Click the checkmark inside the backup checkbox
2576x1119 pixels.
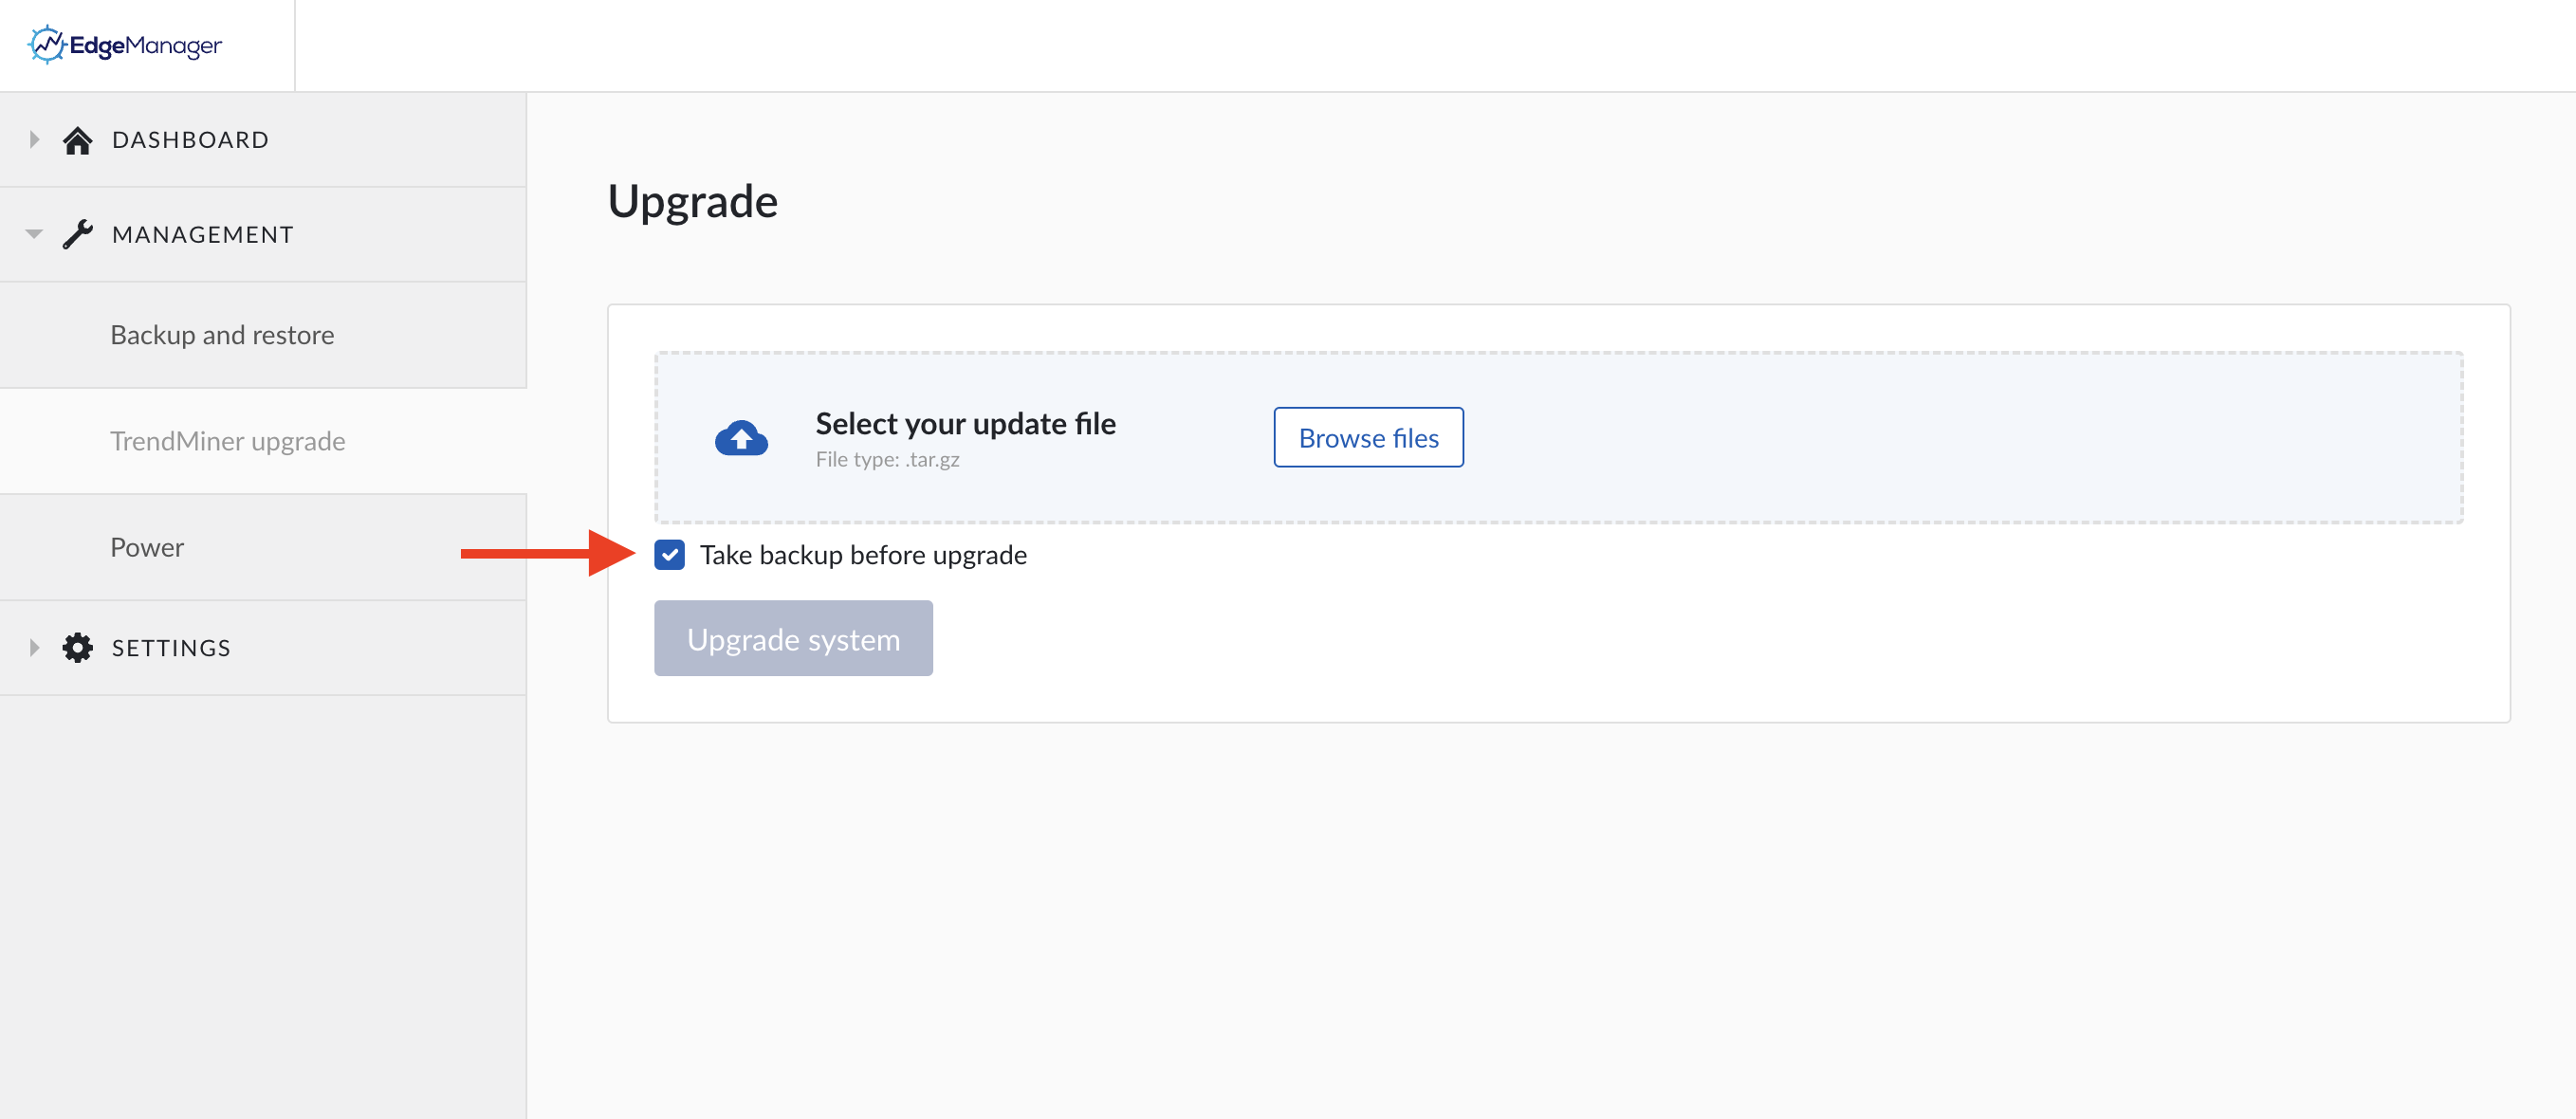click(669, 555)
